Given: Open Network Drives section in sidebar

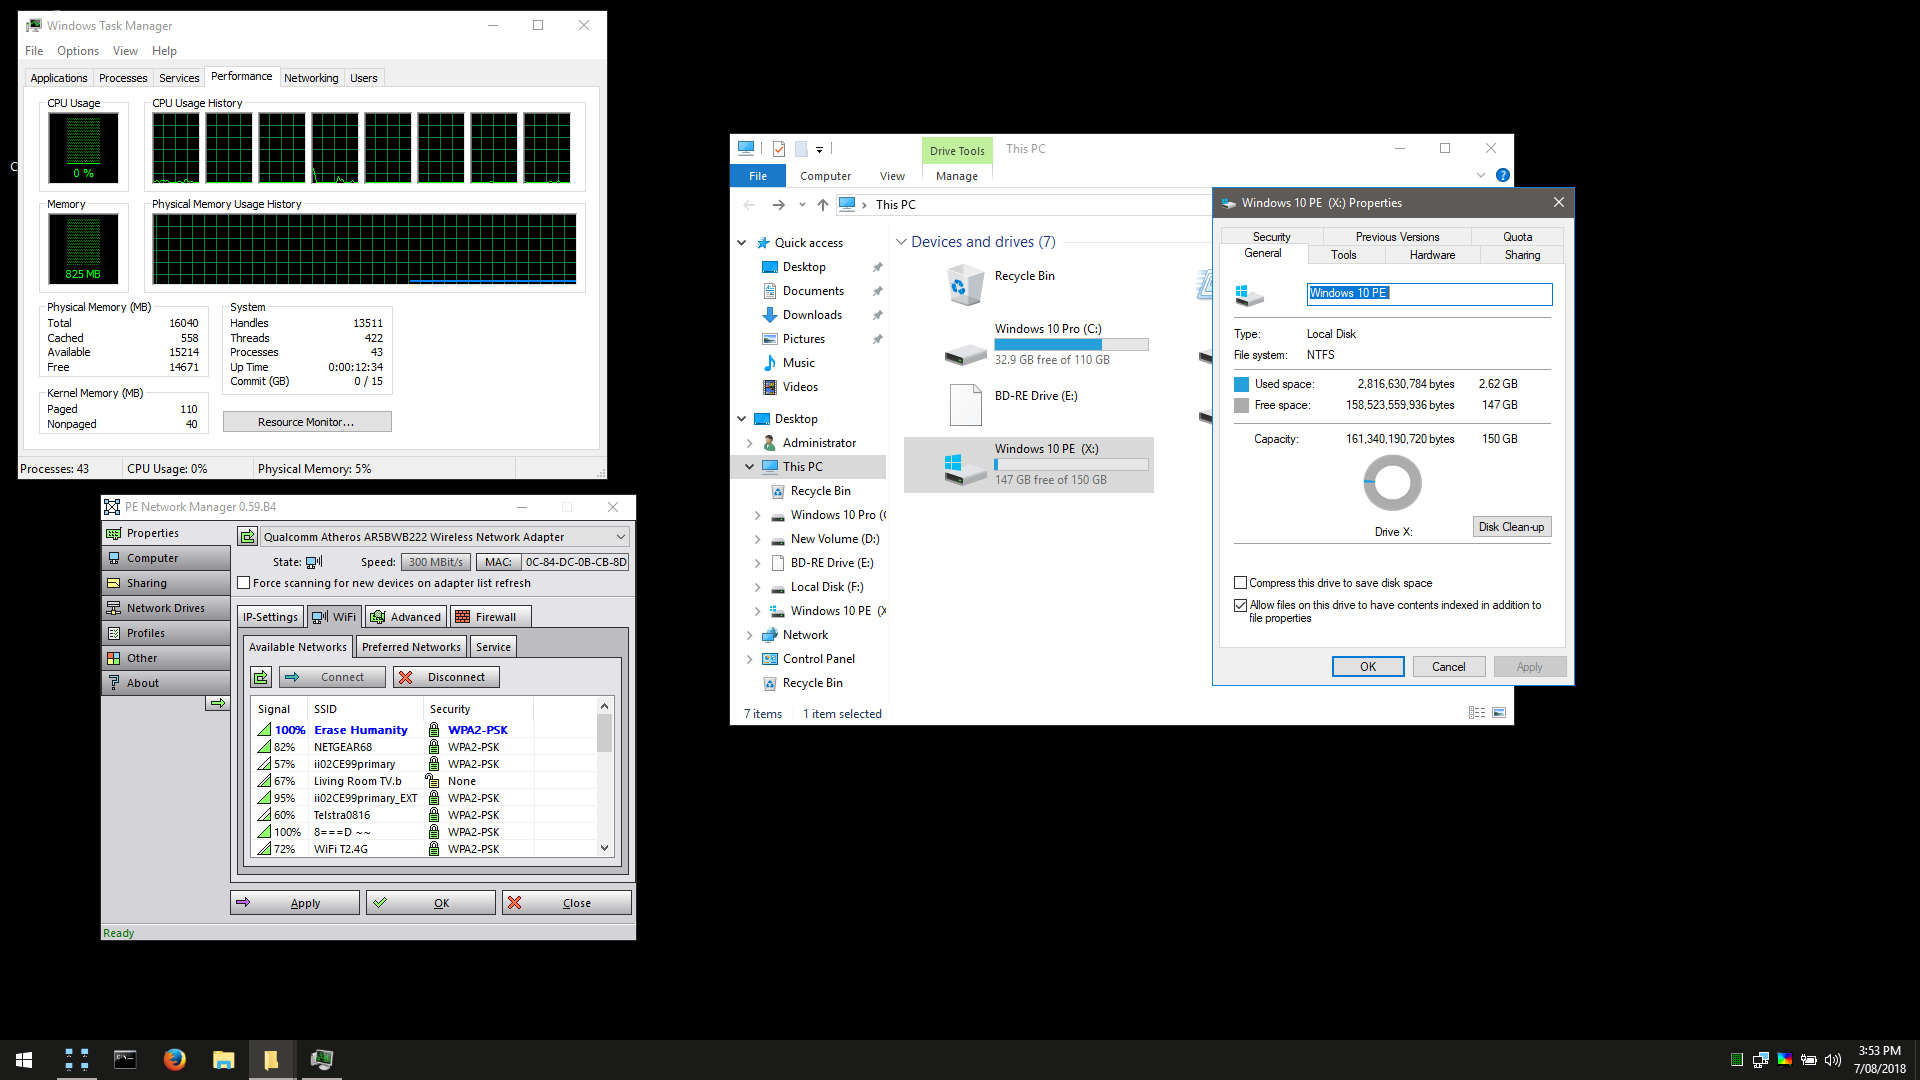Looking at the screenshot, I should click(166, 608).
